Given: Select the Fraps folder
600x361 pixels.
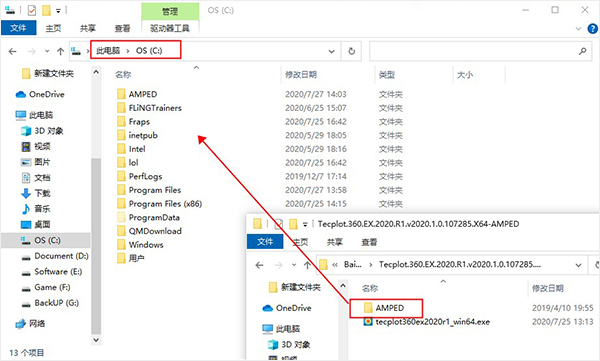Looking at the screenshot, I should (x=133, y=122).
